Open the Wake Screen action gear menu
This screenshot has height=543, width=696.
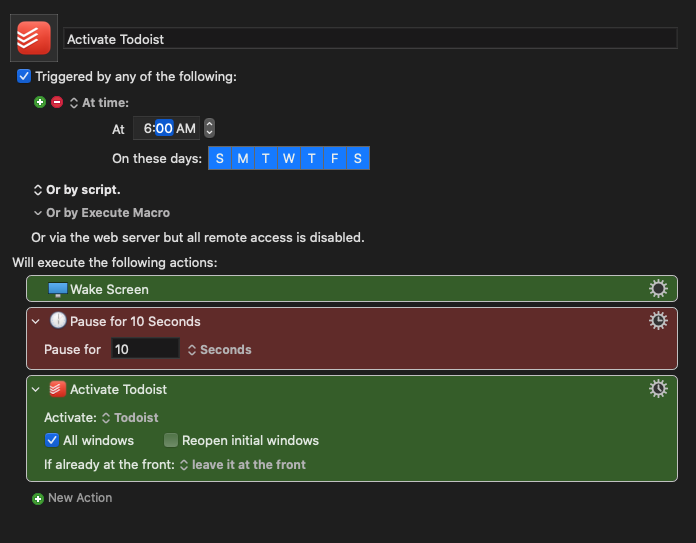coord(658,289)
